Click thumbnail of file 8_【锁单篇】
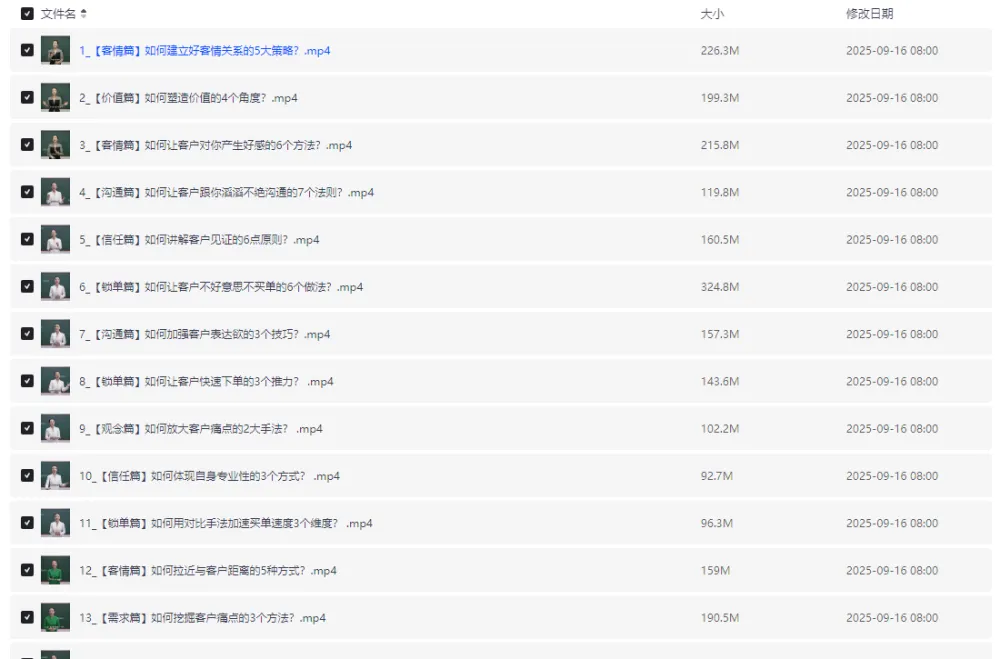1000x659 pixels. point(55,382)
